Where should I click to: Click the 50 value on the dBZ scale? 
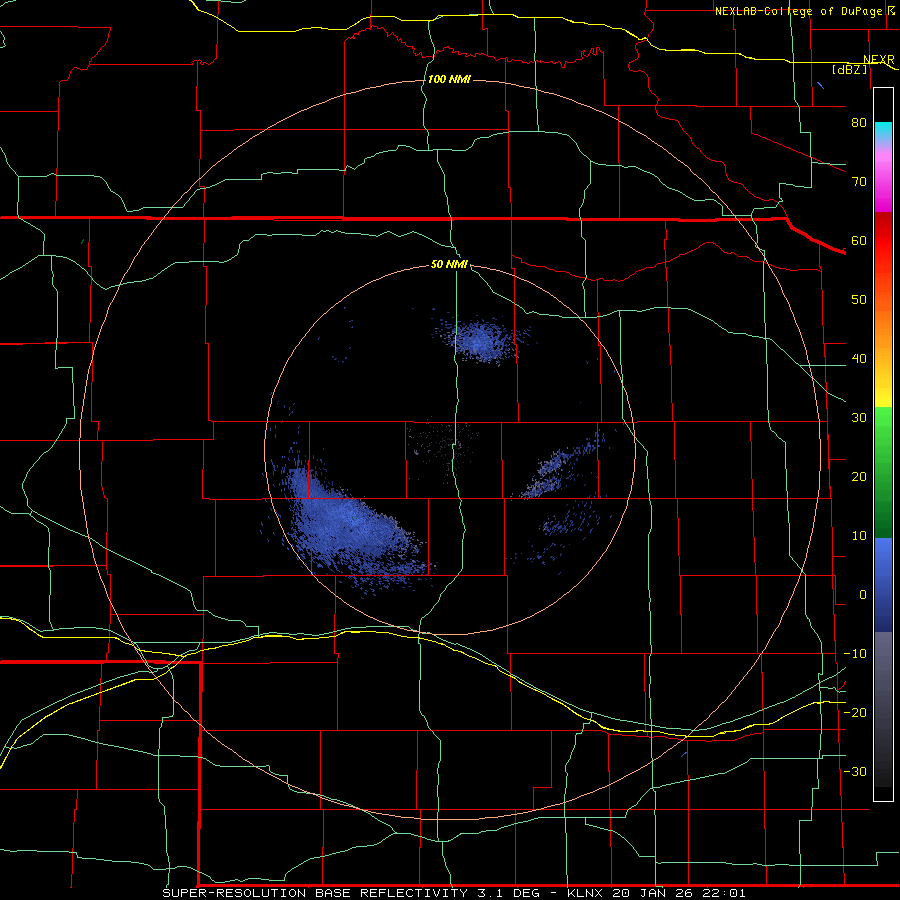click(859, 300)
